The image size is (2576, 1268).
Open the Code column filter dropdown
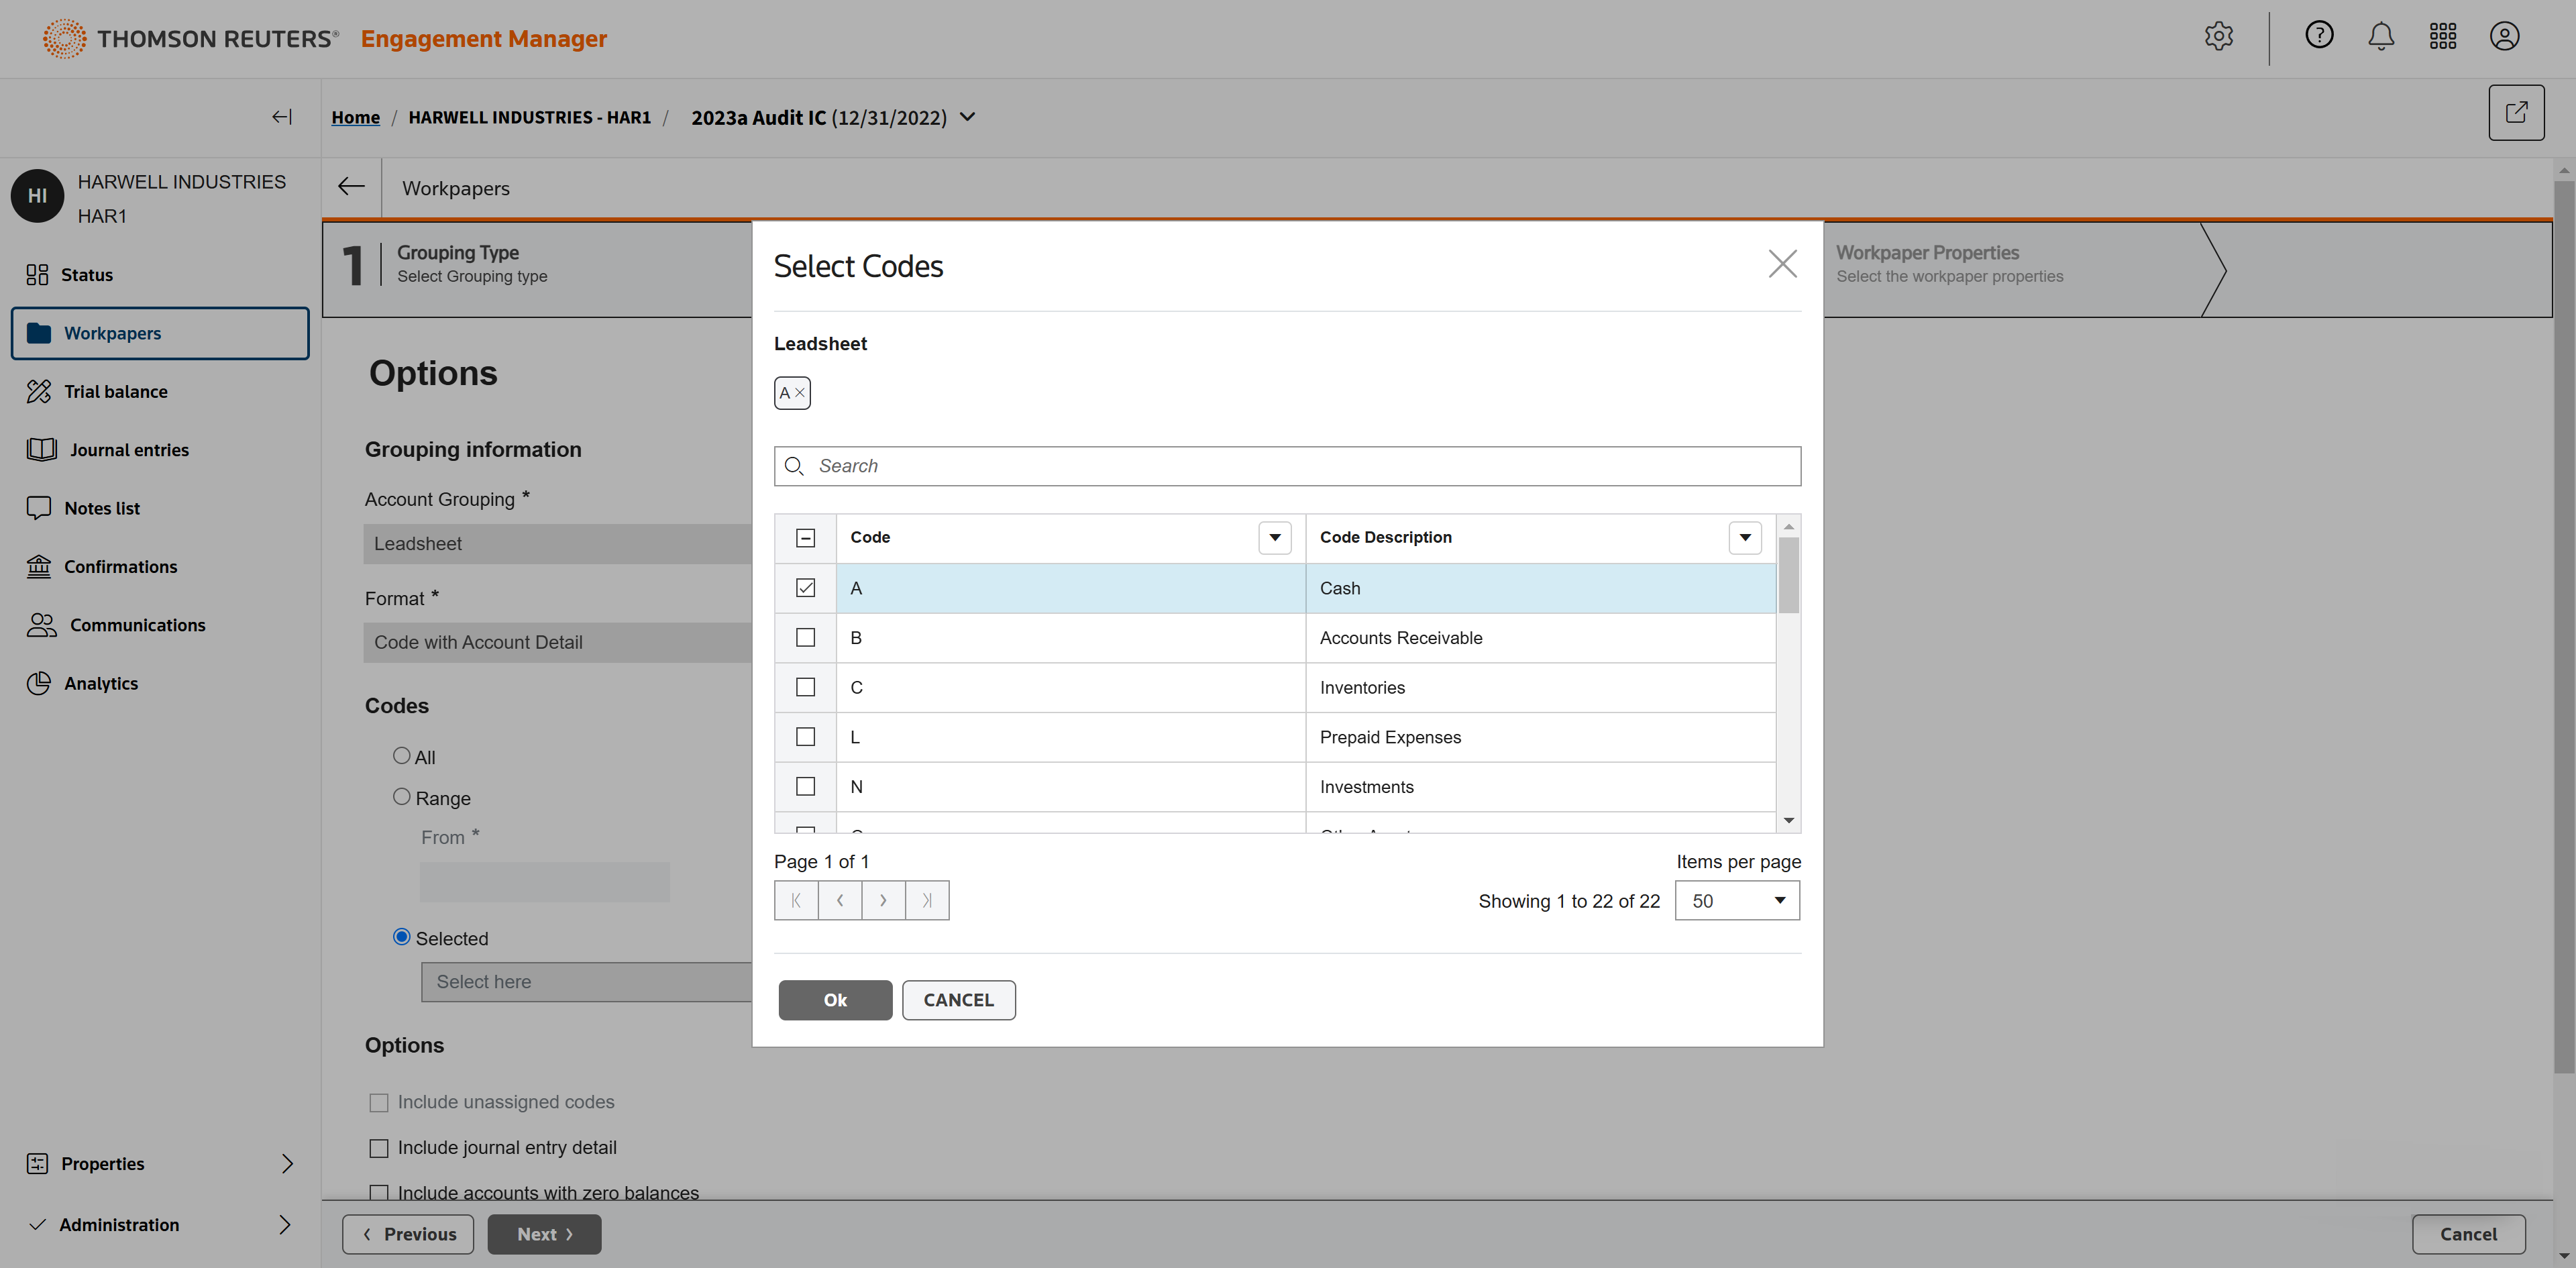[1274, 538]
